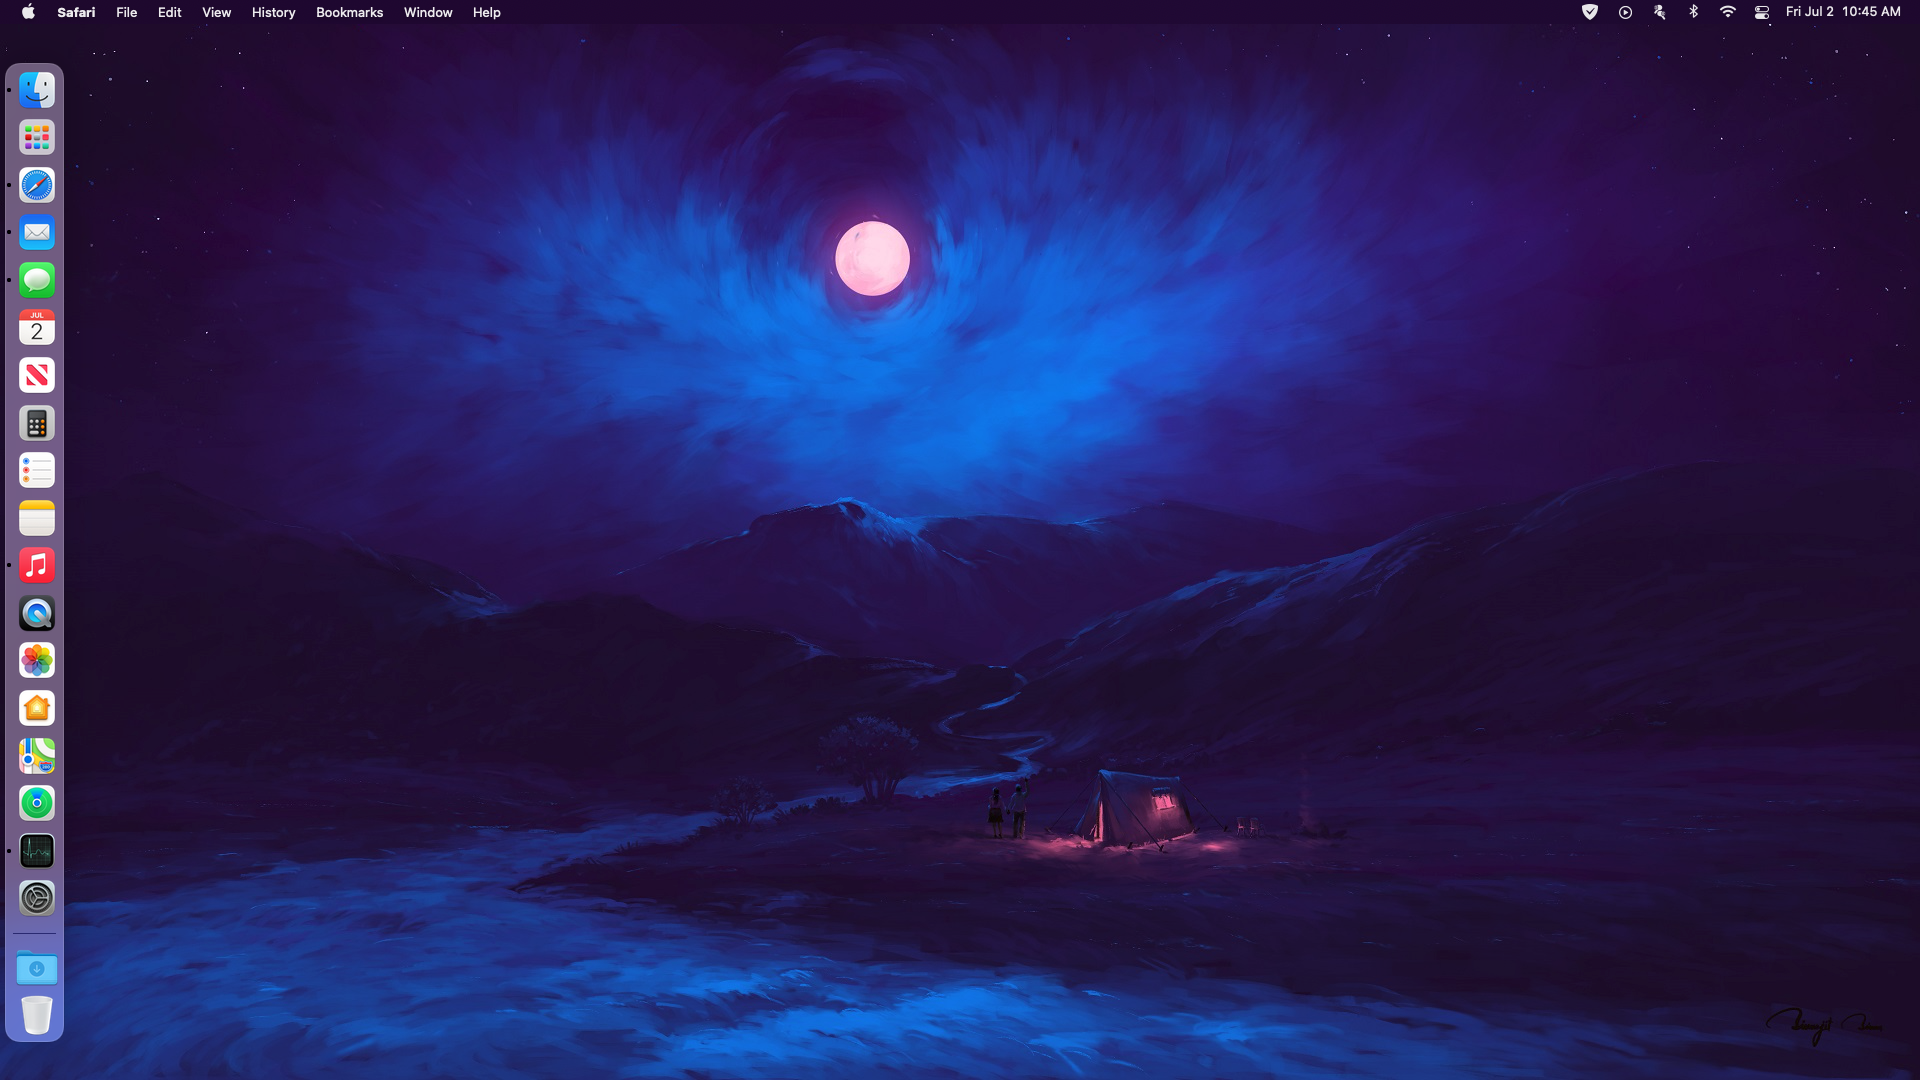The width and height of the screenshot is (1920, 1080).
Task: Open the Apple menu
Action: tap(28, 12)
